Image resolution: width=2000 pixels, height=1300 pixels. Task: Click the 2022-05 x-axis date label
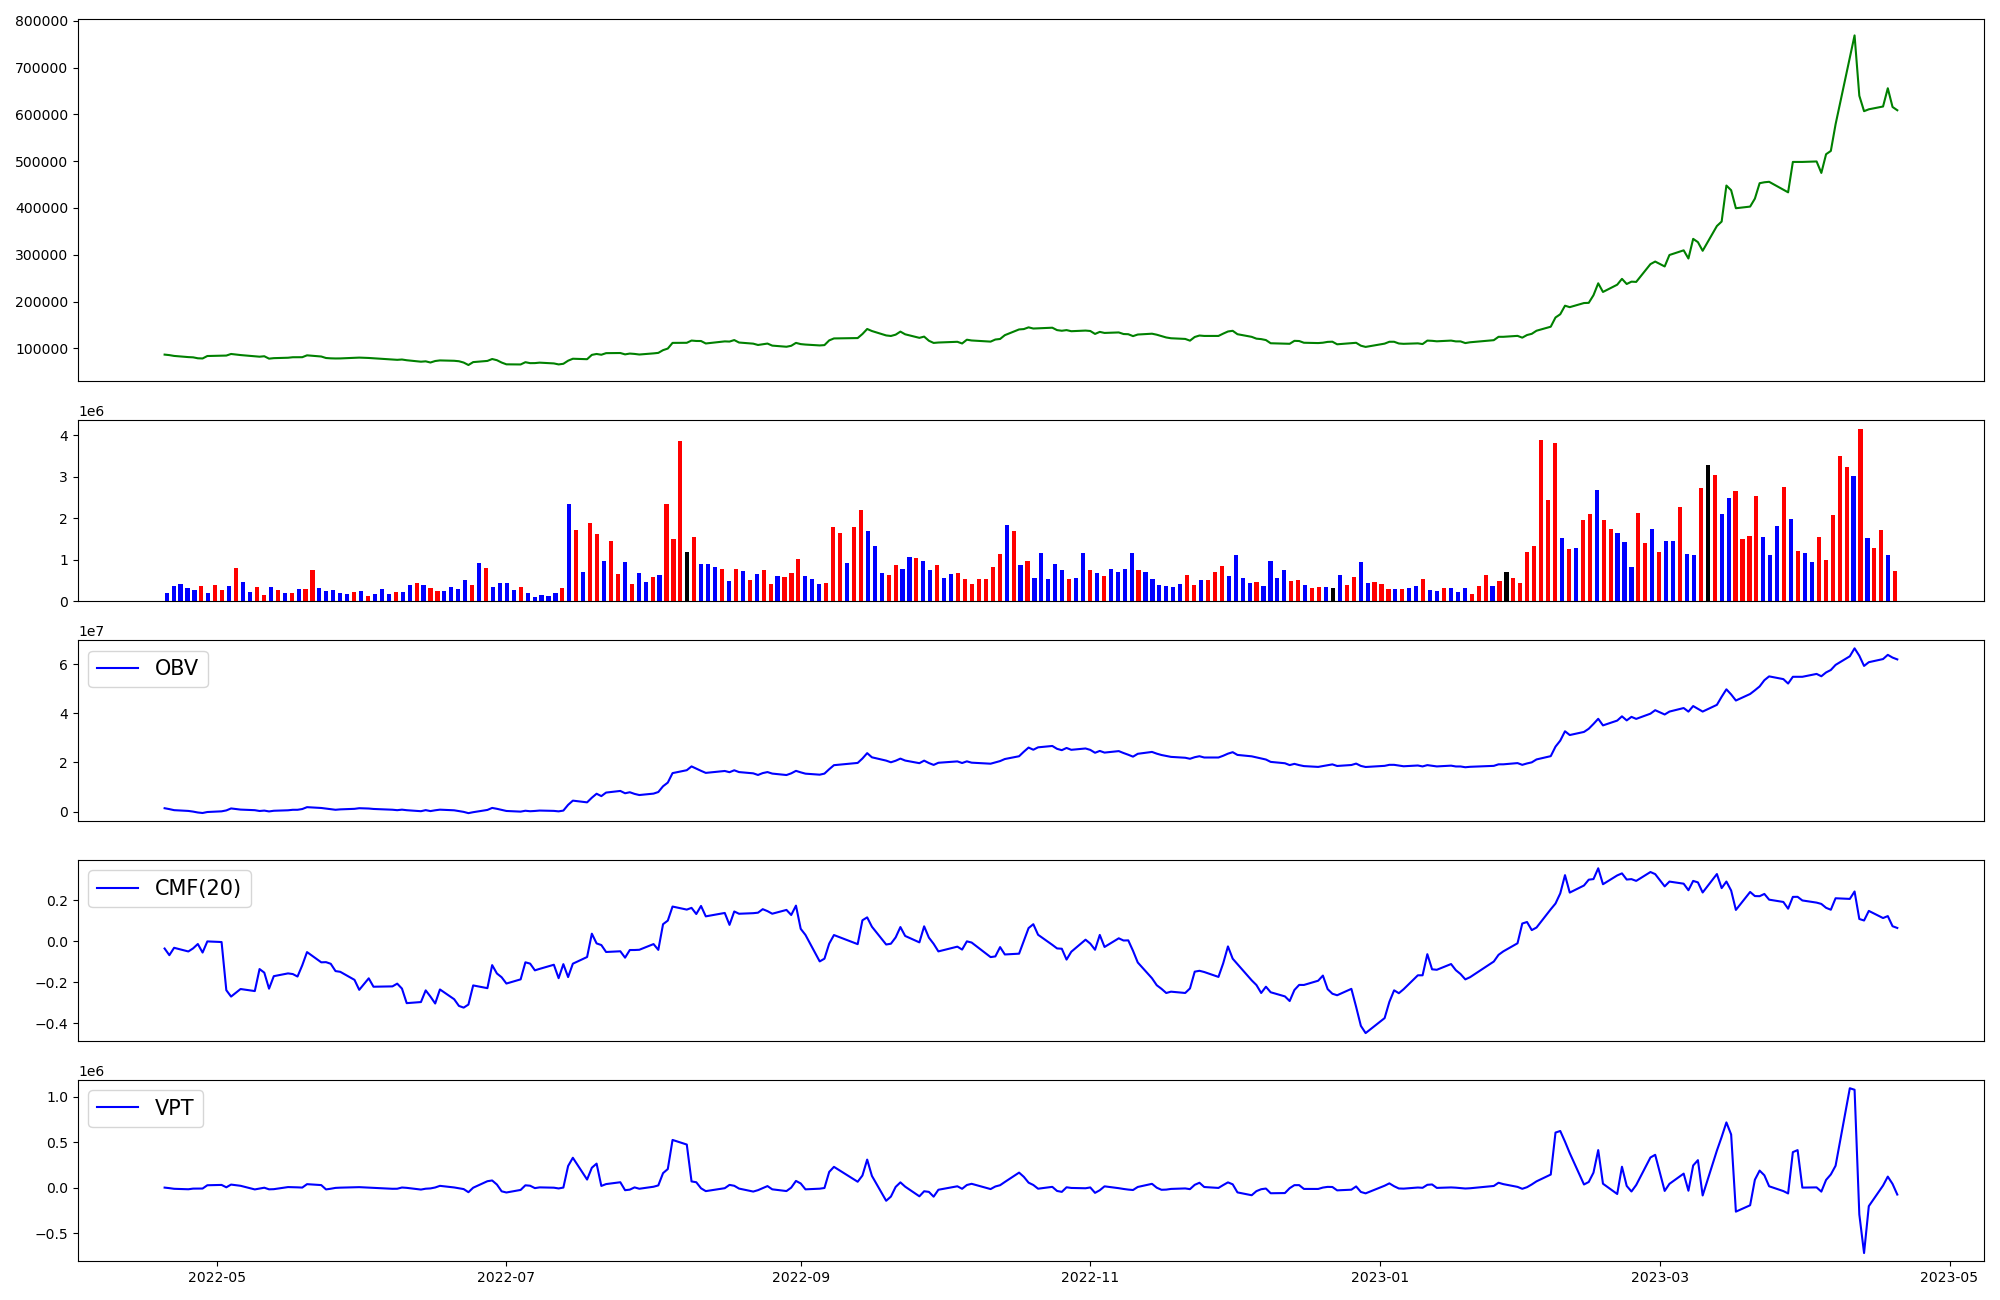tap(217, 1277)
